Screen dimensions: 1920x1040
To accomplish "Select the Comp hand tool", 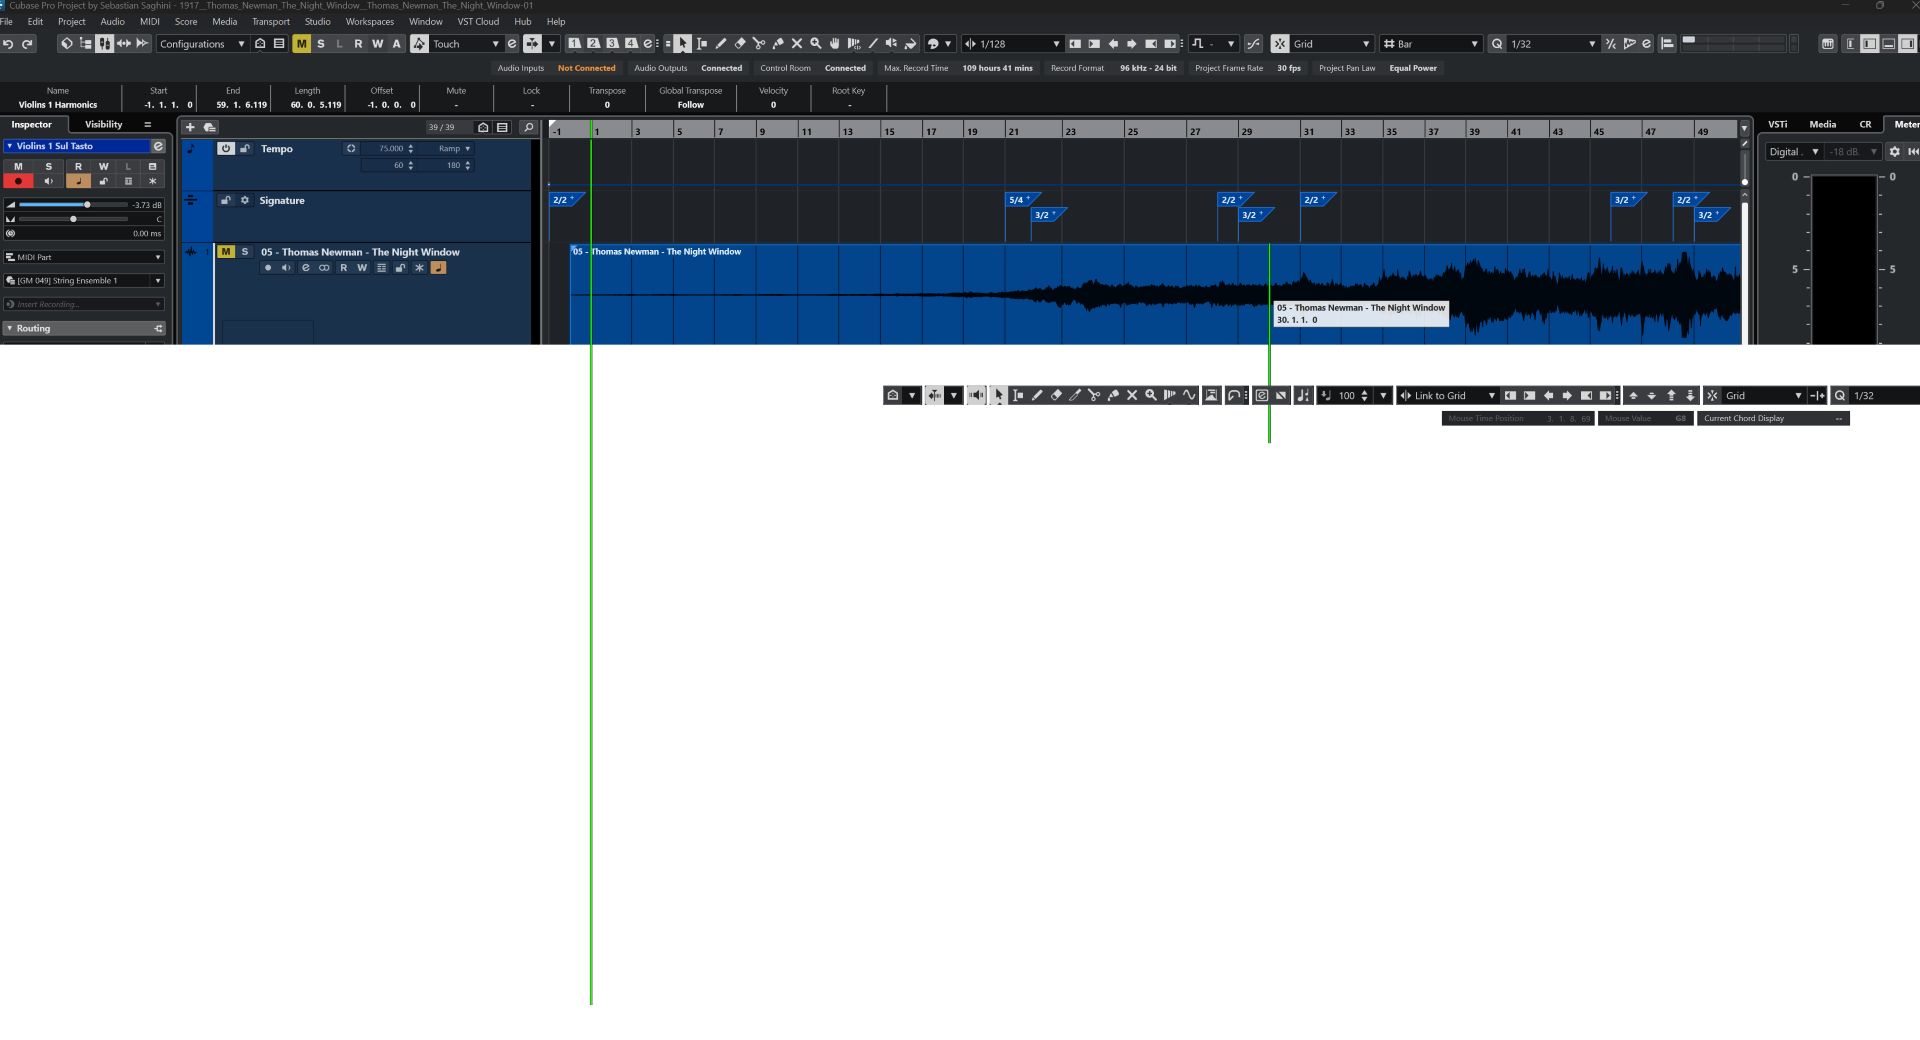I will 835,44.
